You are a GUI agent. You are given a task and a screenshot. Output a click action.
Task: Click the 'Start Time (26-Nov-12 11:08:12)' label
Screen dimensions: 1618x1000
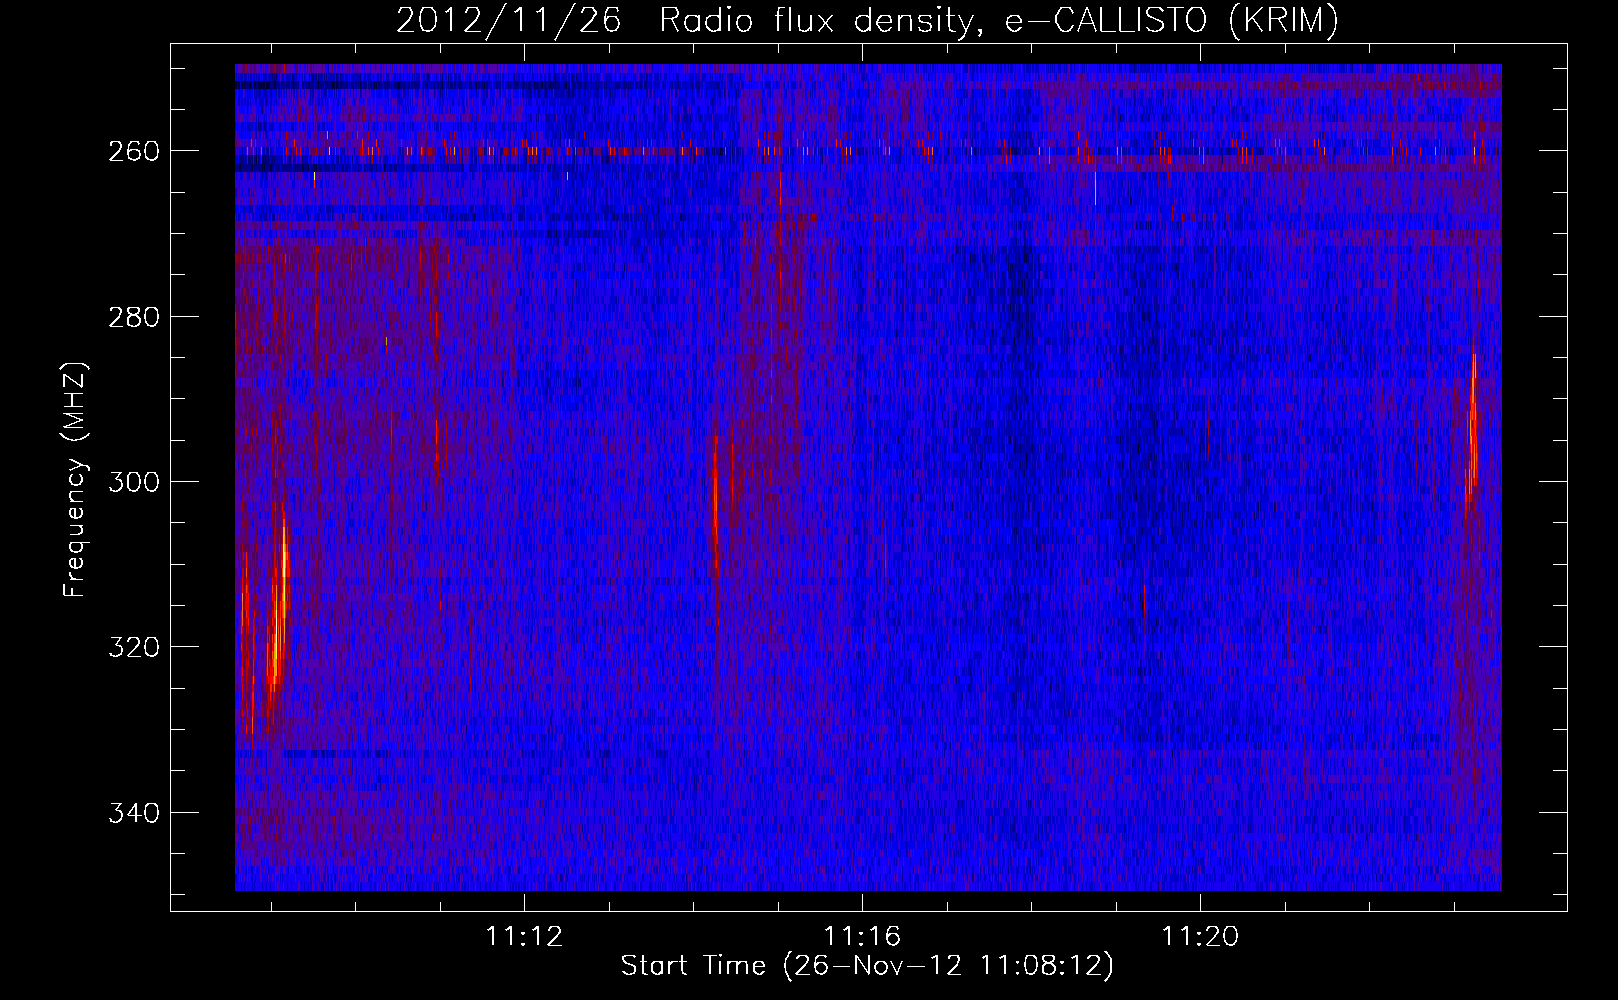[x=867, y=966]
